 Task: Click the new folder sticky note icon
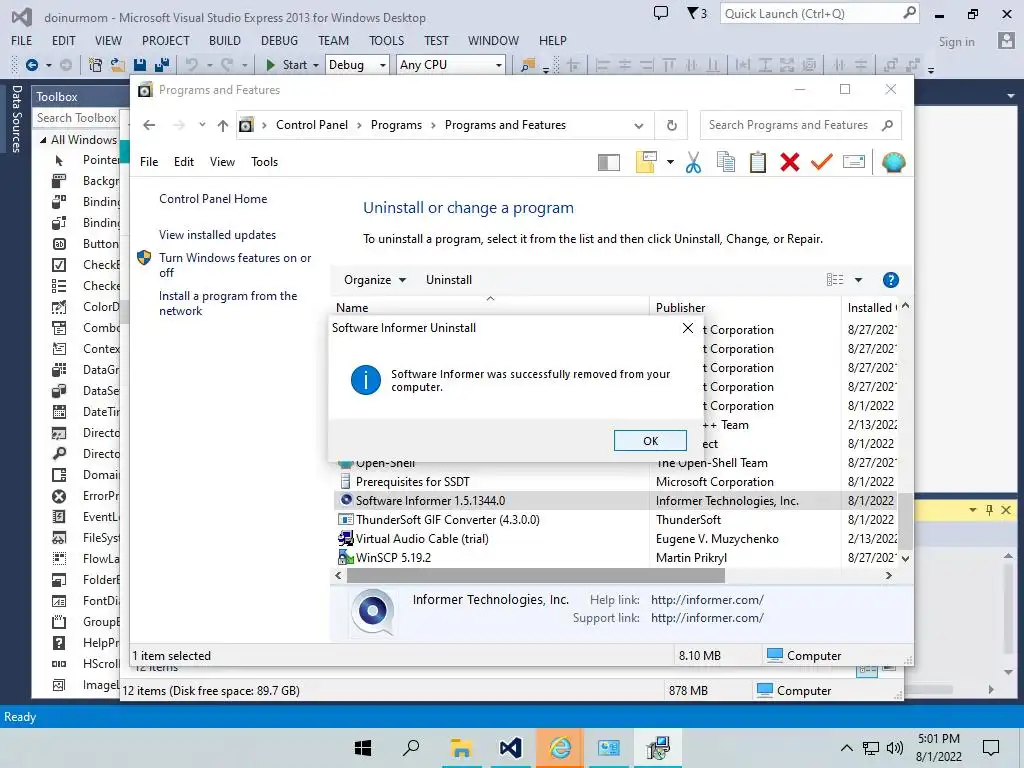(645, 162)
